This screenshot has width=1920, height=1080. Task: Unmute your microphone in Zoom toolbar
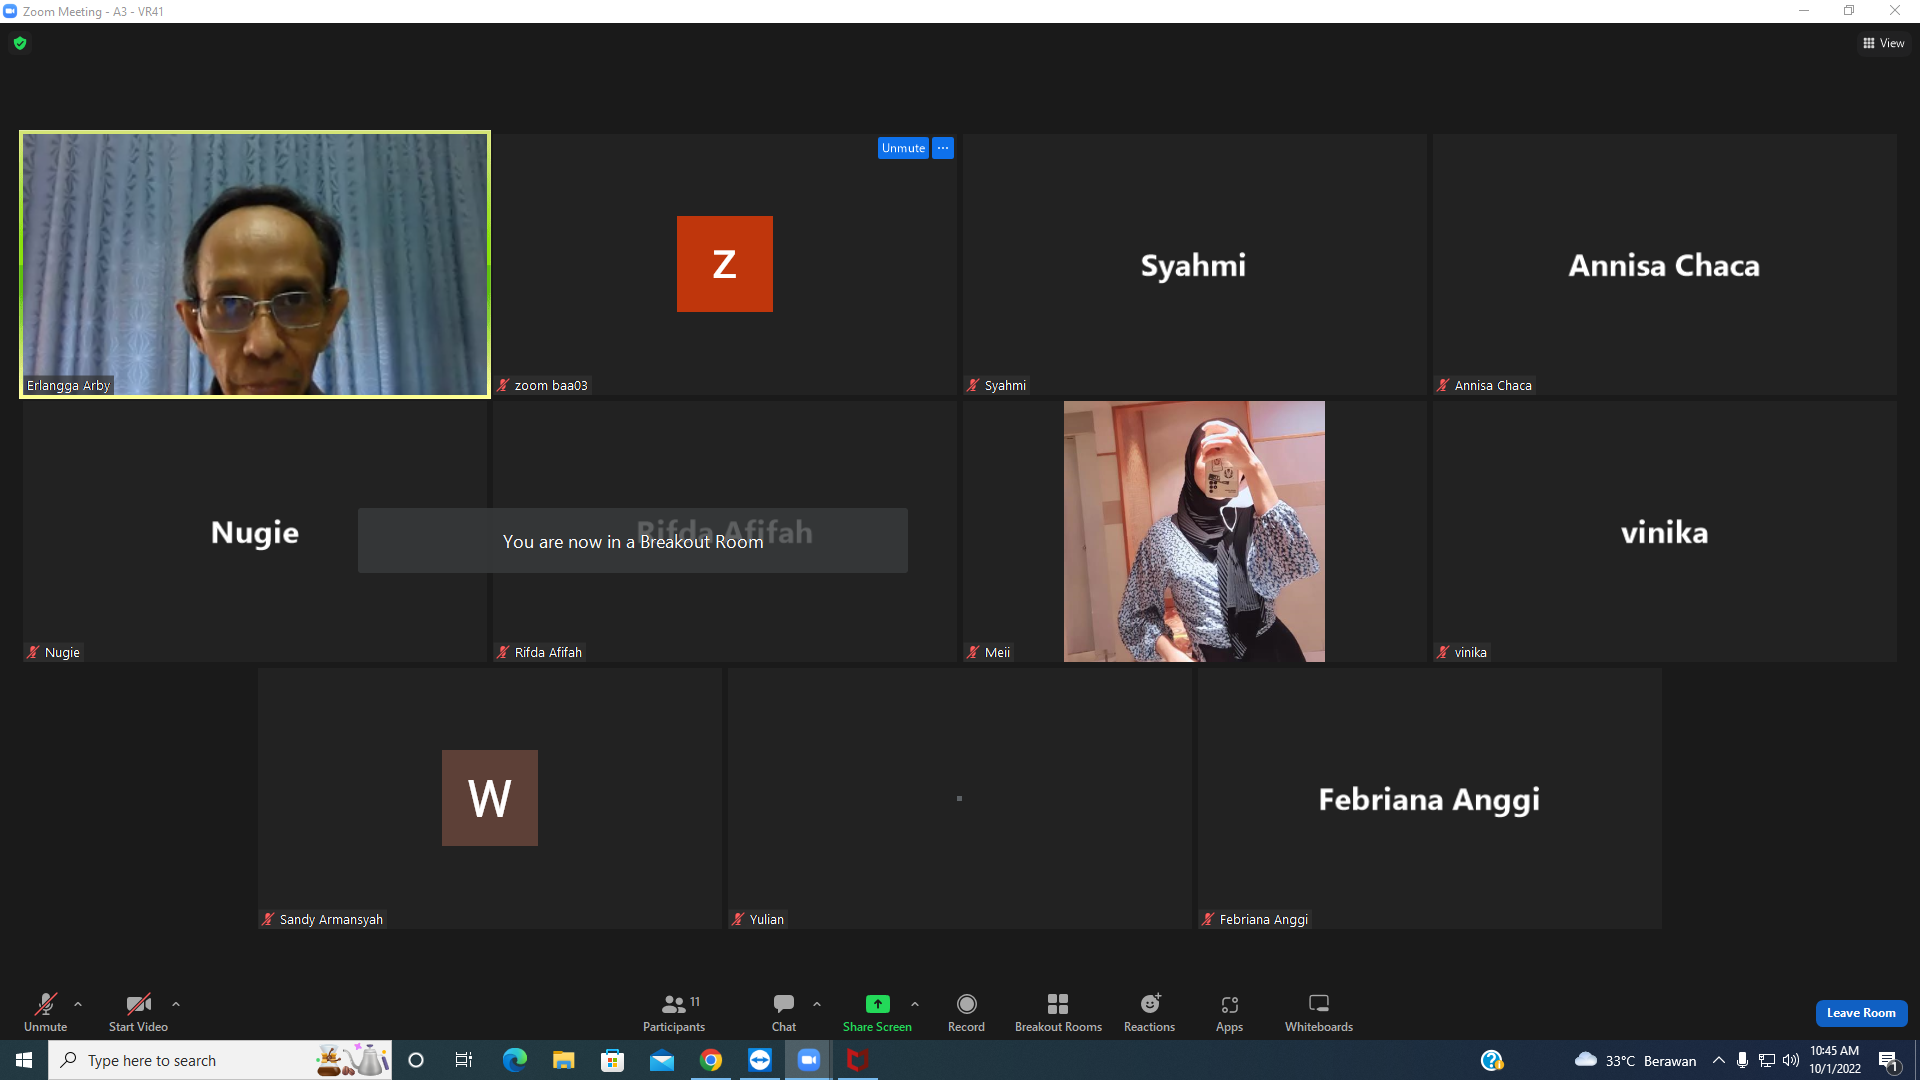coord(45,1012)
